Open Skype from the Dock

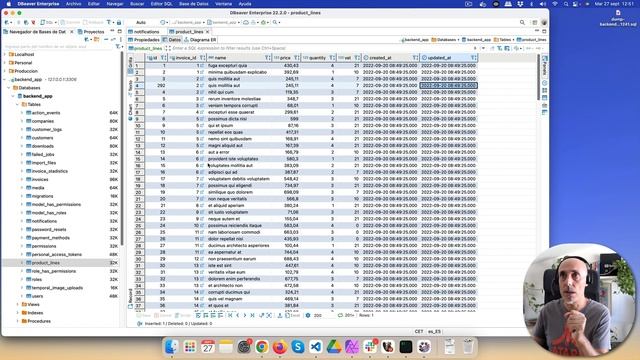point(298,347)
